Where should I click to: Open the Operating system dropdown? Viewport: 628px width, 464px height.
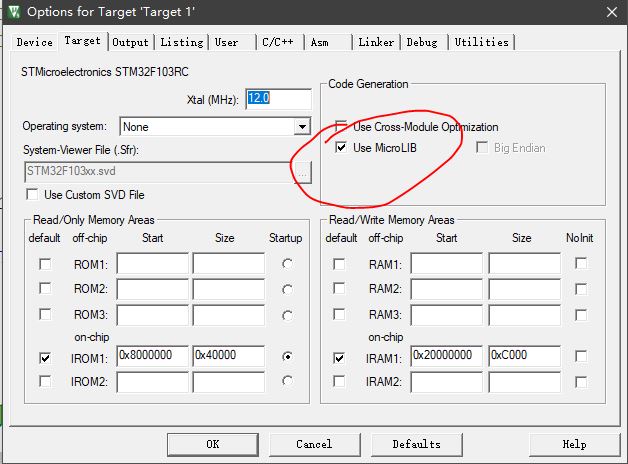[x=302, y=127]
